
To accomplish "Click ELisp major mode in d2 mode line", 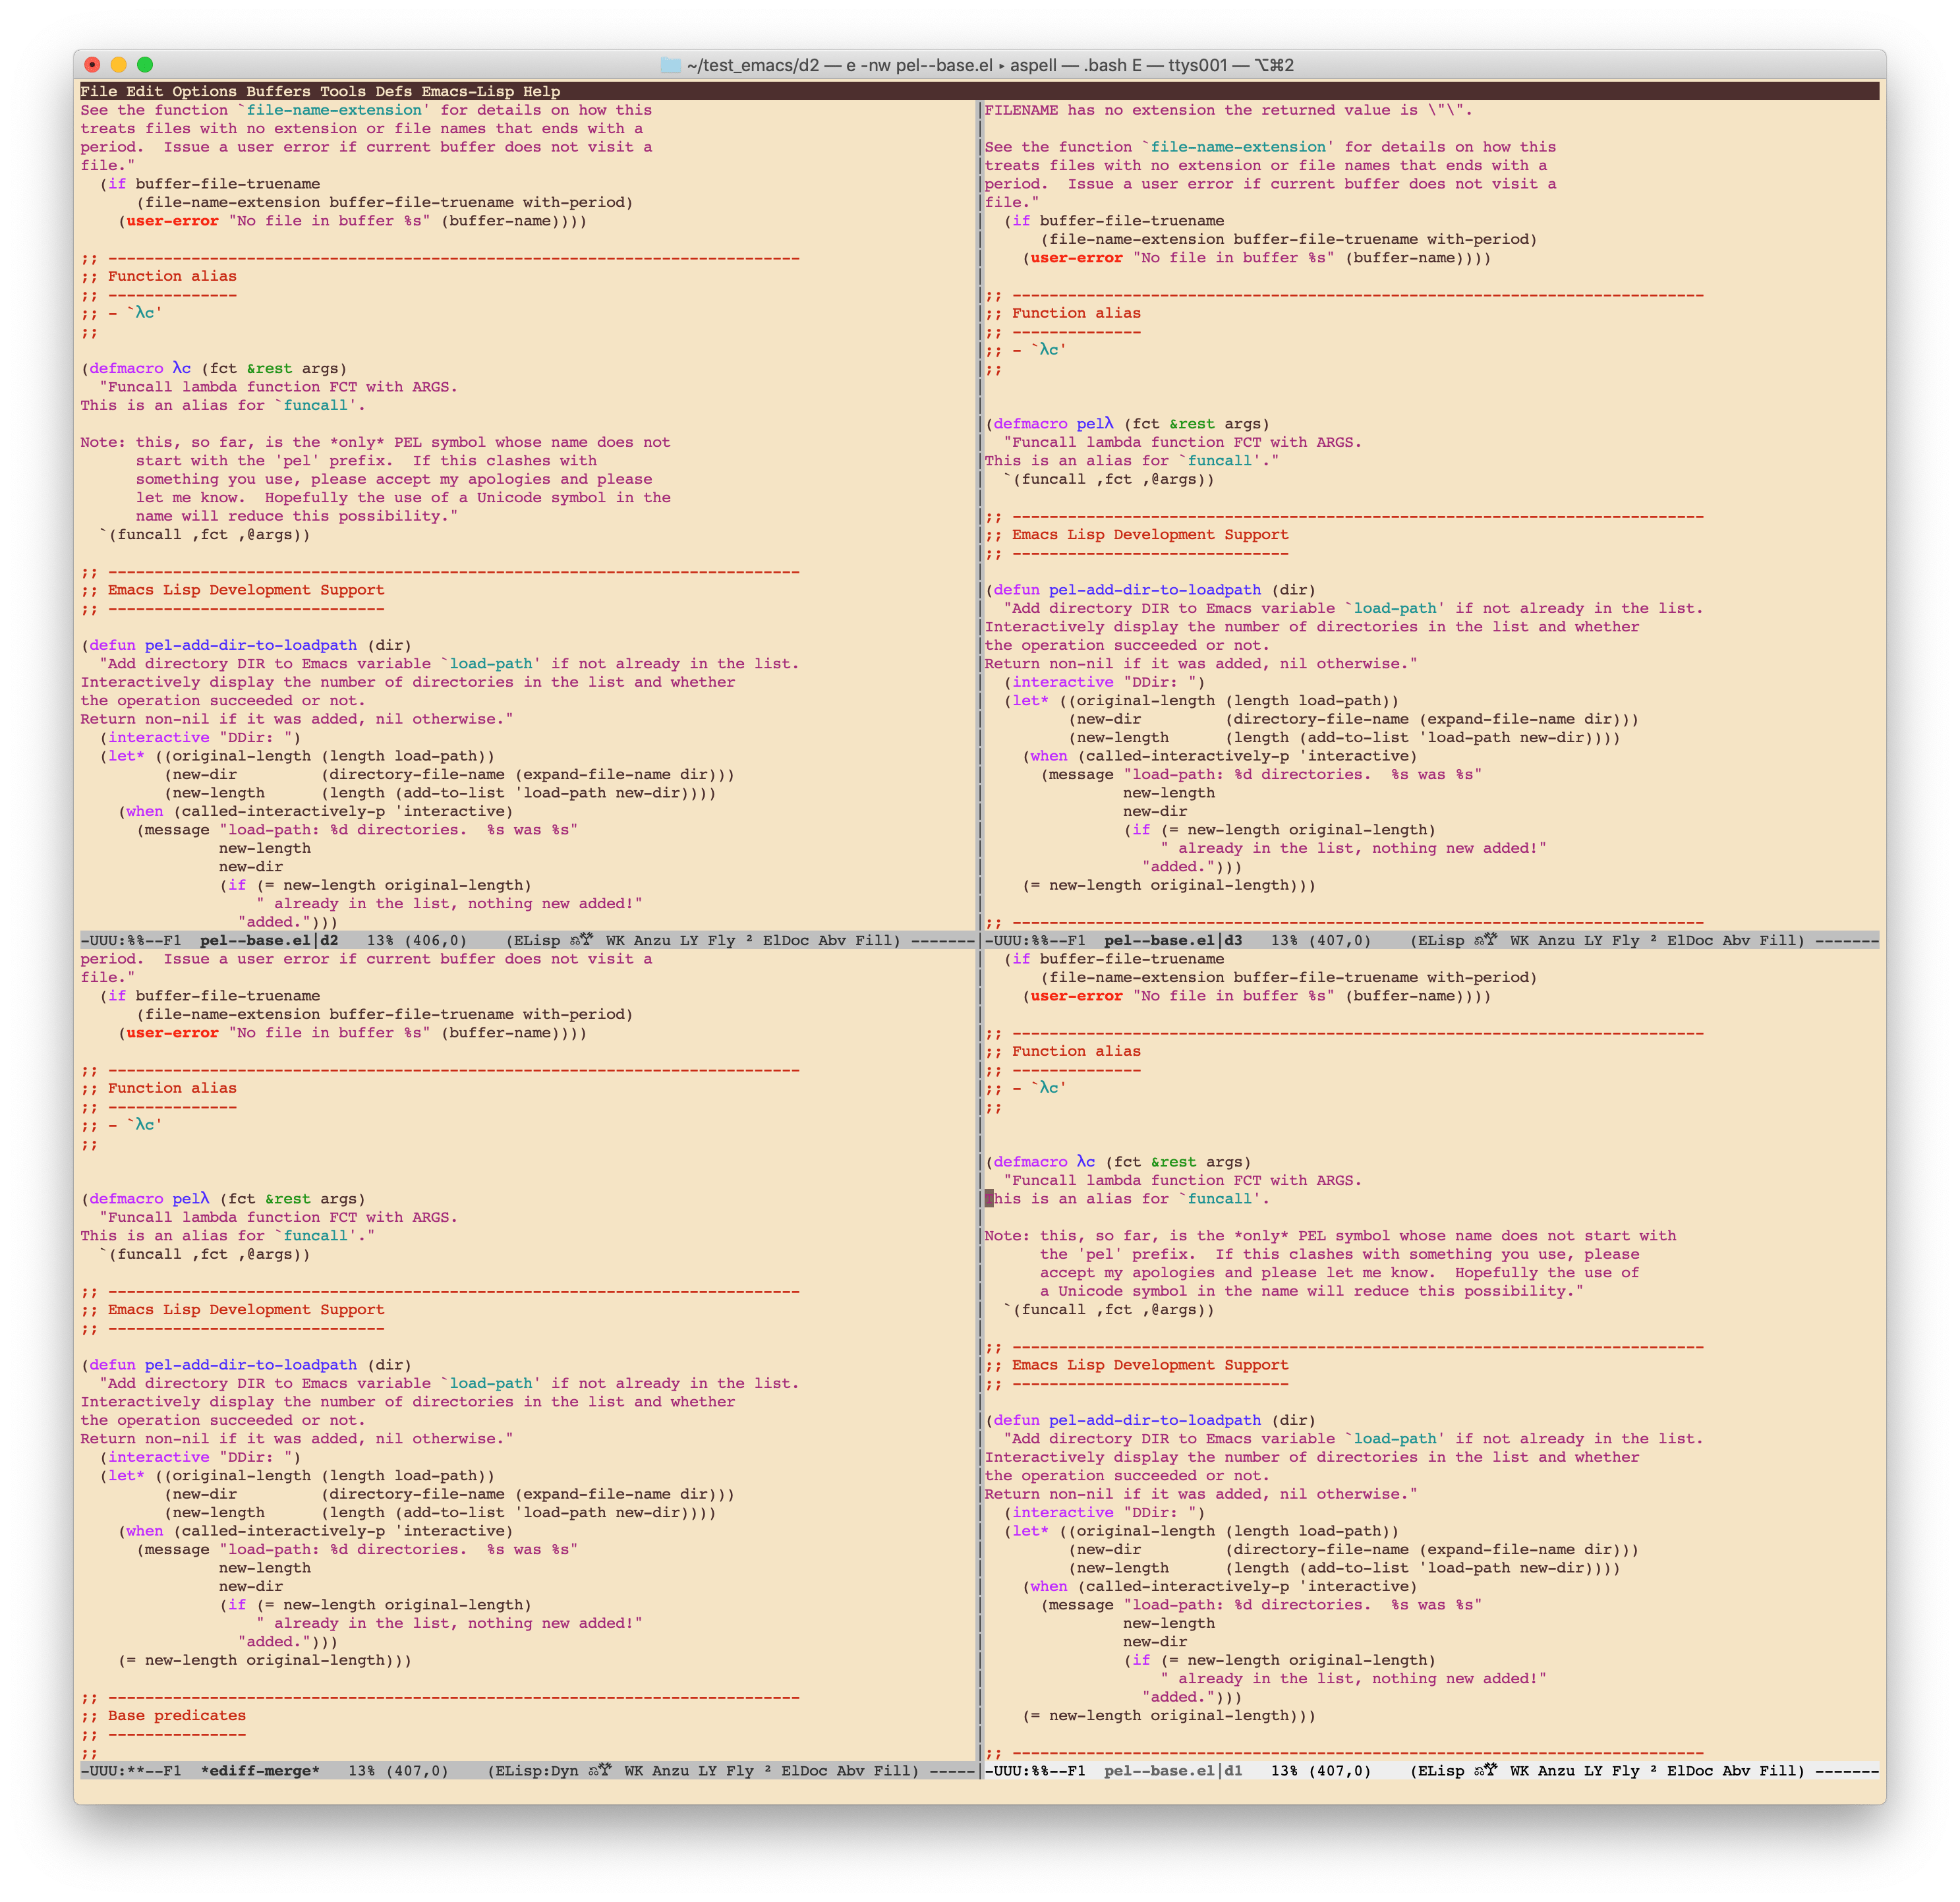I will click(537, 940).
